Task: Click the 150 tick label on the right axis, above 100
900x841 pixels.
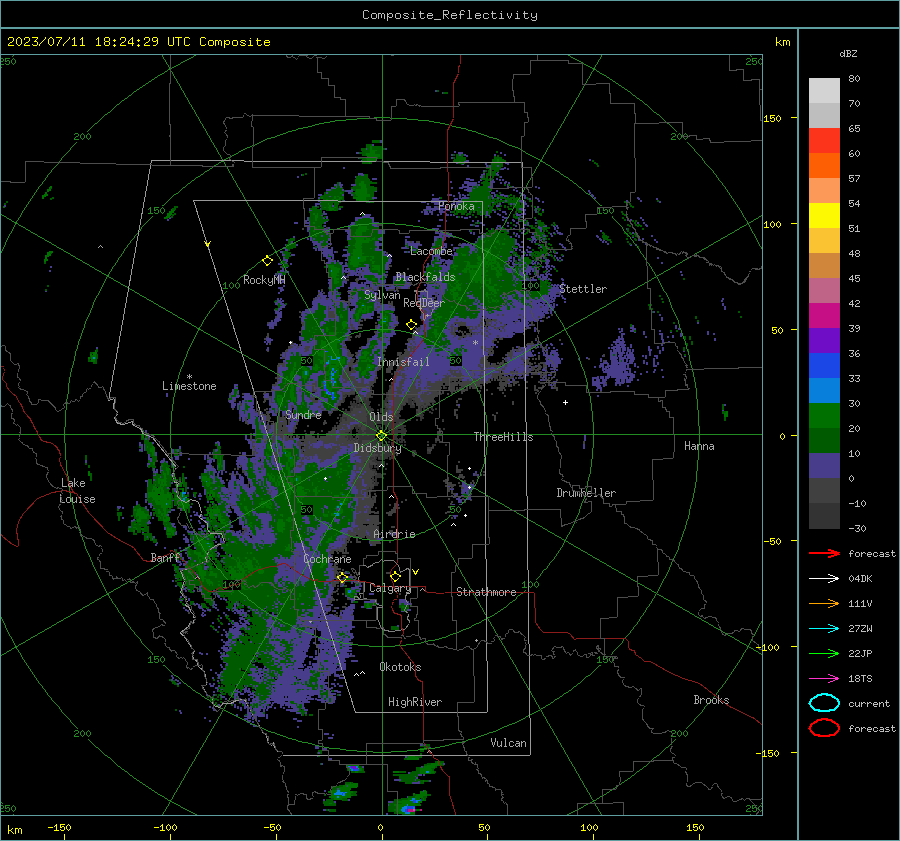Action: click(x=772, y=118)
